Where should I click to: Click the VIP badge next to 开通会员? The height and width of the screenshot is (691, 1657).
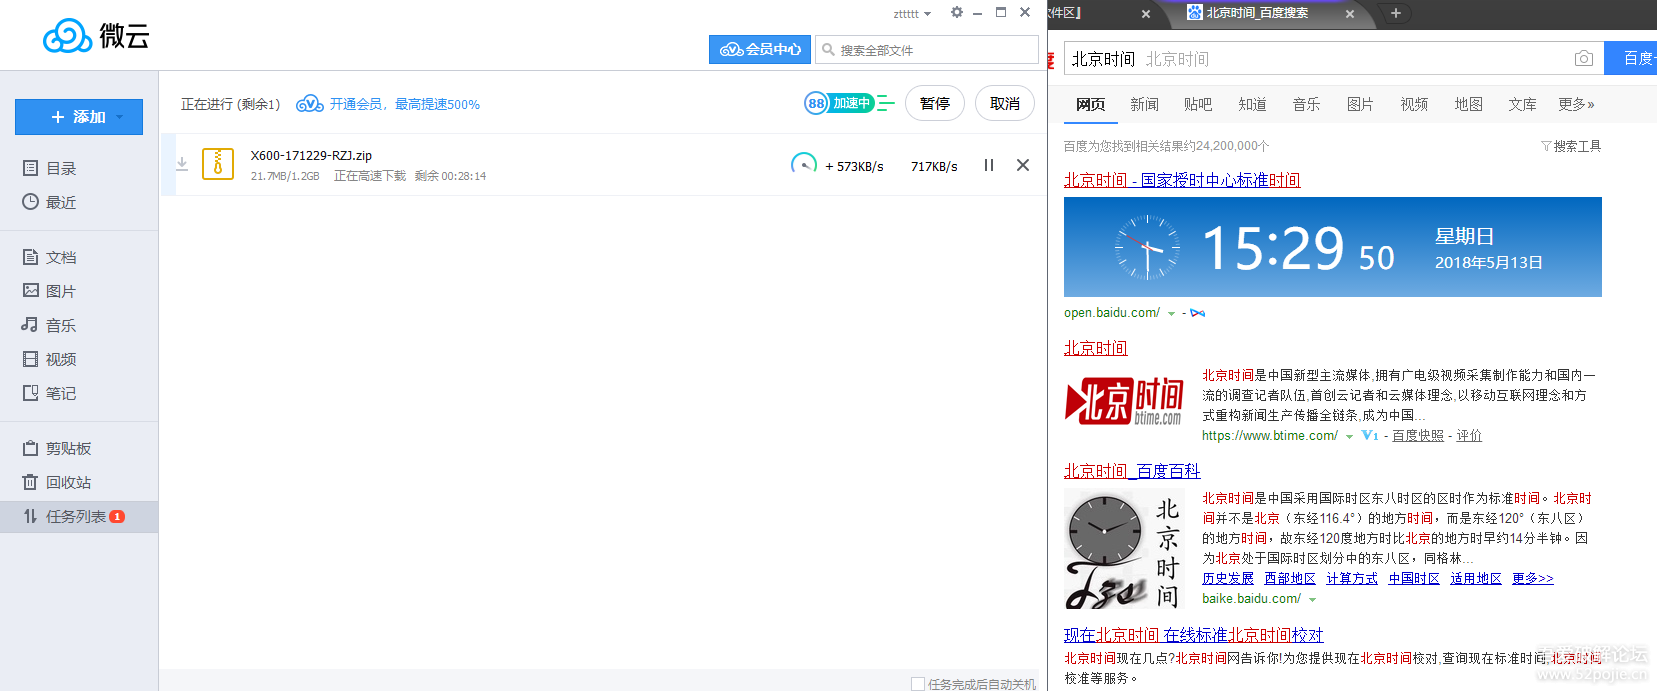tap(310, 103)
